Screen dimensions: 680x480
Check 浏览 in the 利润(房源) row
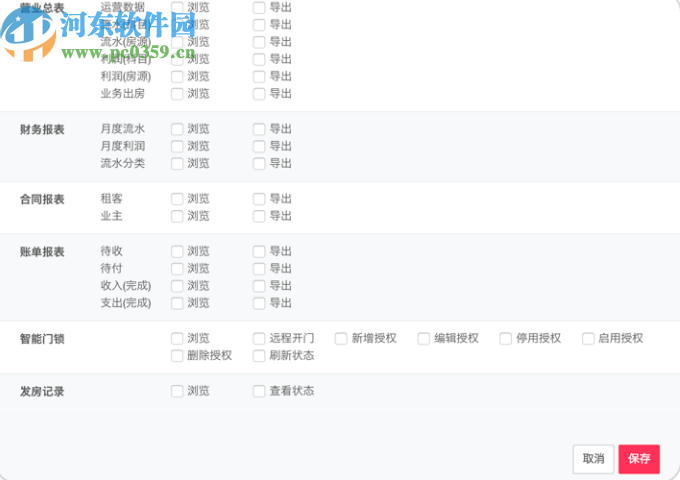[177, 77]
